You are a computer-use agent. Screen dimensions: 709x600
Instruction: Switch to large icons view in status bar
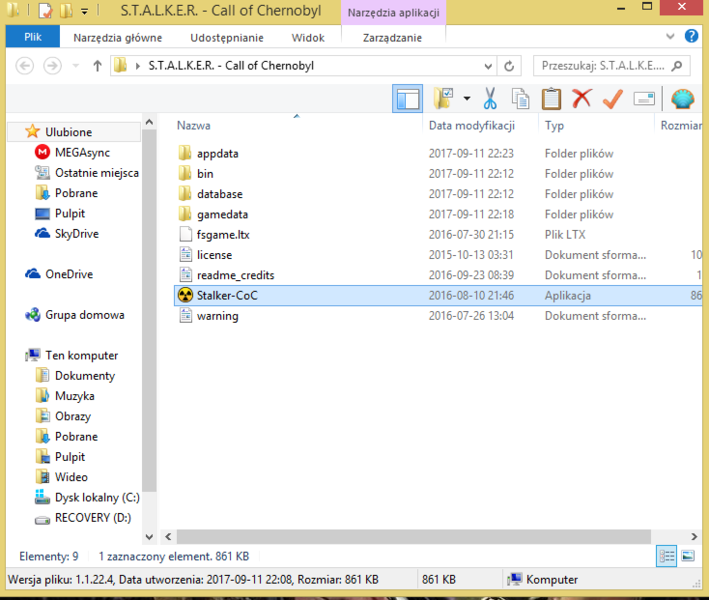[688, 555]
